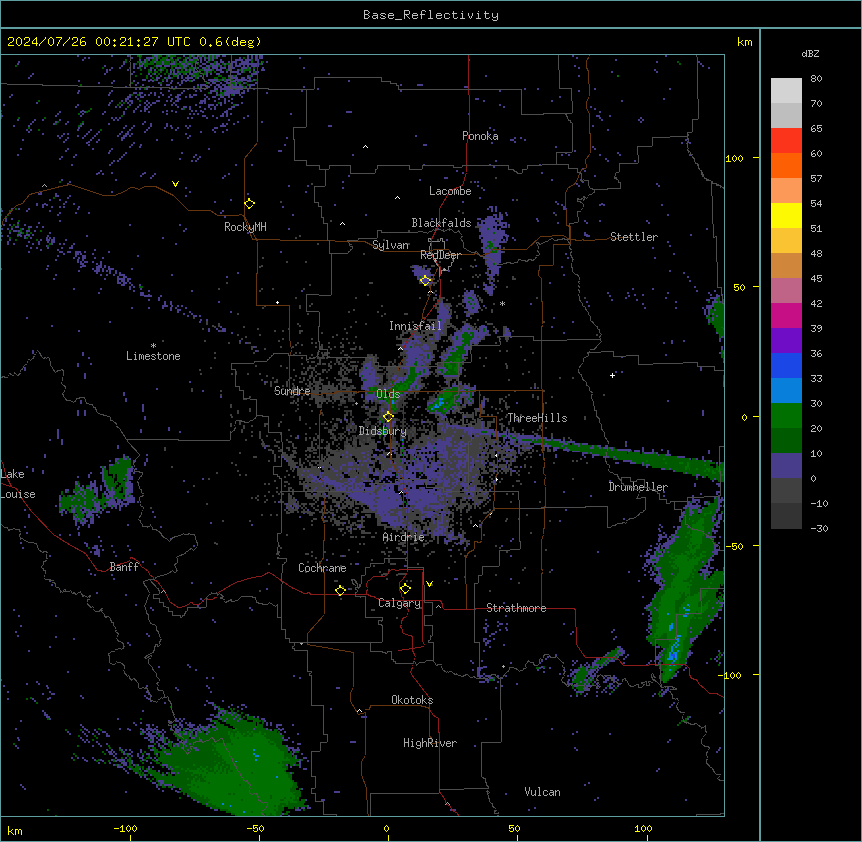This screenshot has width=862, height=842.
Task: Click the Limestone label
Action: tap(153, 356)
